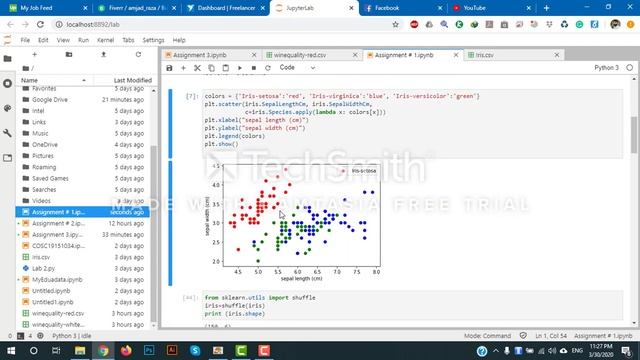The width and height of the screenshot is (640, 360).
Task: Select COSC19151034 notebook file
Action: (x=83, y=246)
